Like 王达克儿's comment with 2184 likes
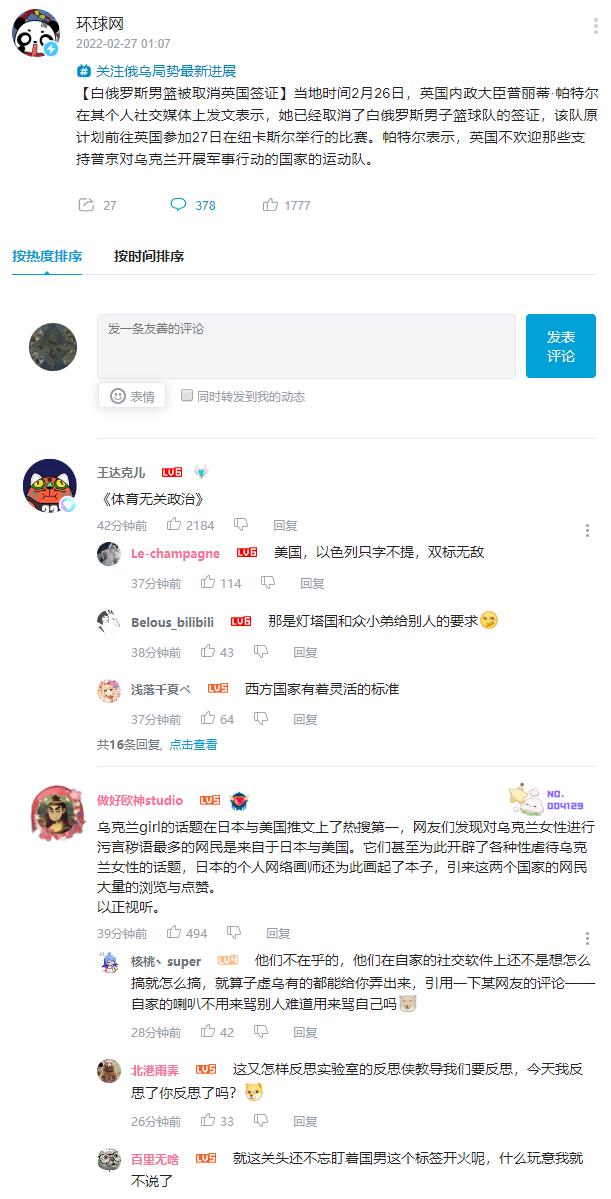The image size is (611, 1199). click(x=174, y=525)
